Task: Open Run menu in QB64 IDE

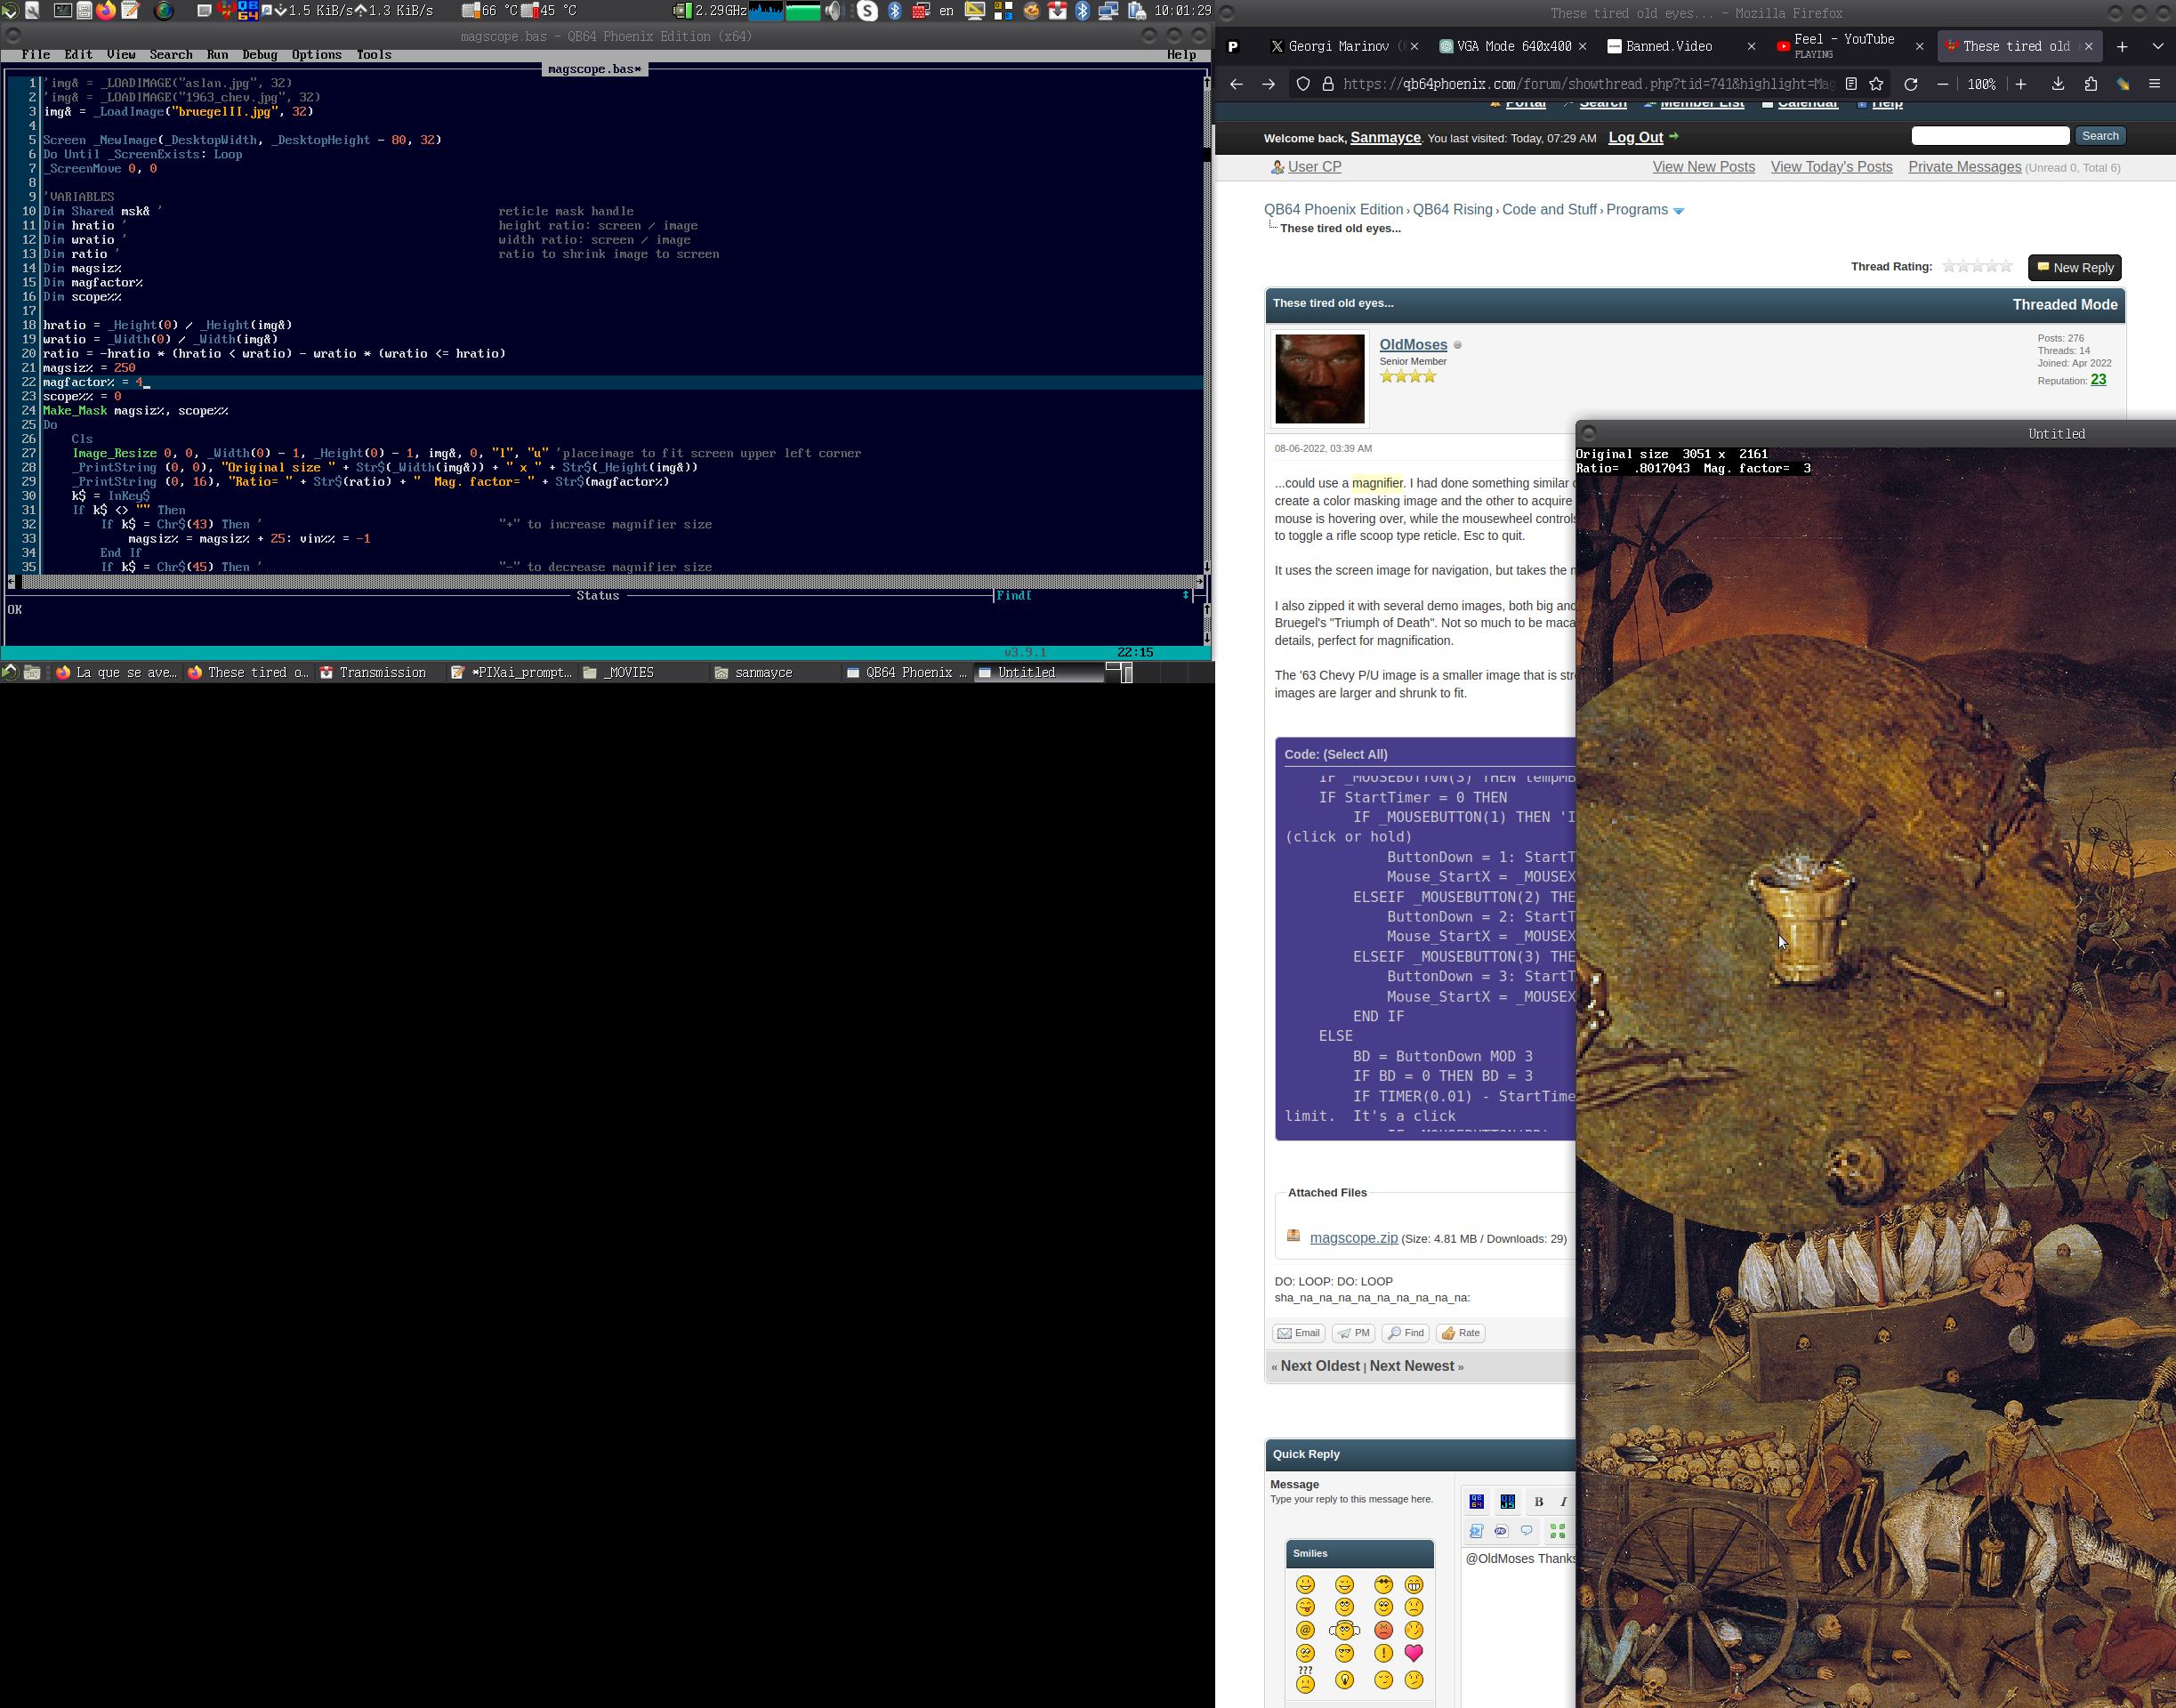Action: (217, 55)
